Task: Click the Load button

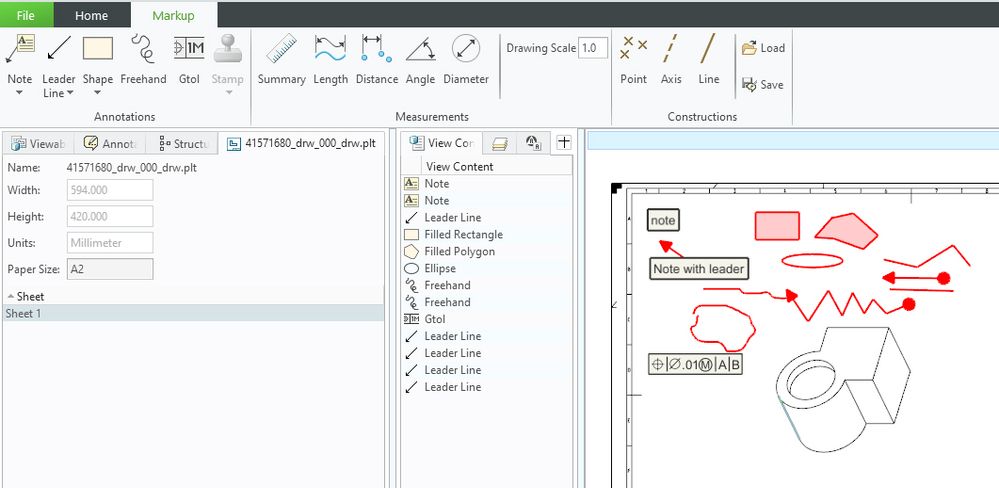Action: pos(763,48)
